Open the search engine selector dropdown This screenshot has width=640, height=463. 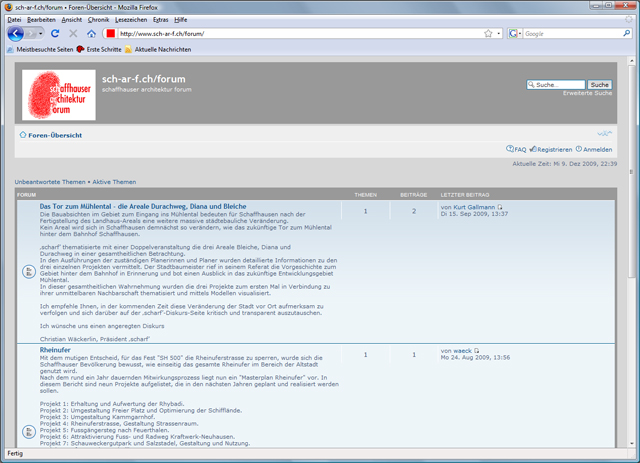pyautogui.click(x=516, y=34)
